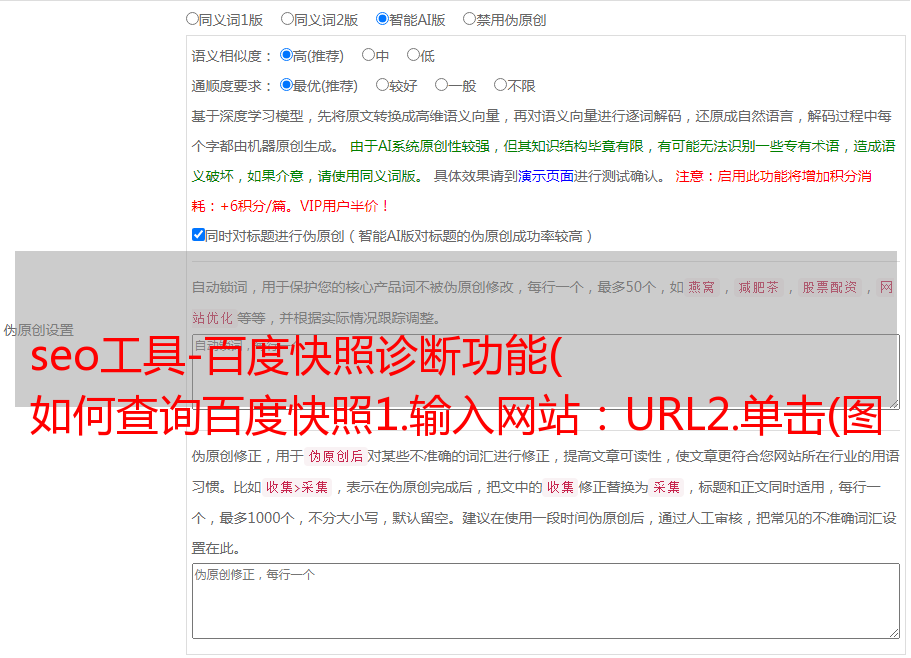The width and height of the screenshot is (911, 658).
Task: Click the 自动锁词 textarea
Action: coord(546,372)
